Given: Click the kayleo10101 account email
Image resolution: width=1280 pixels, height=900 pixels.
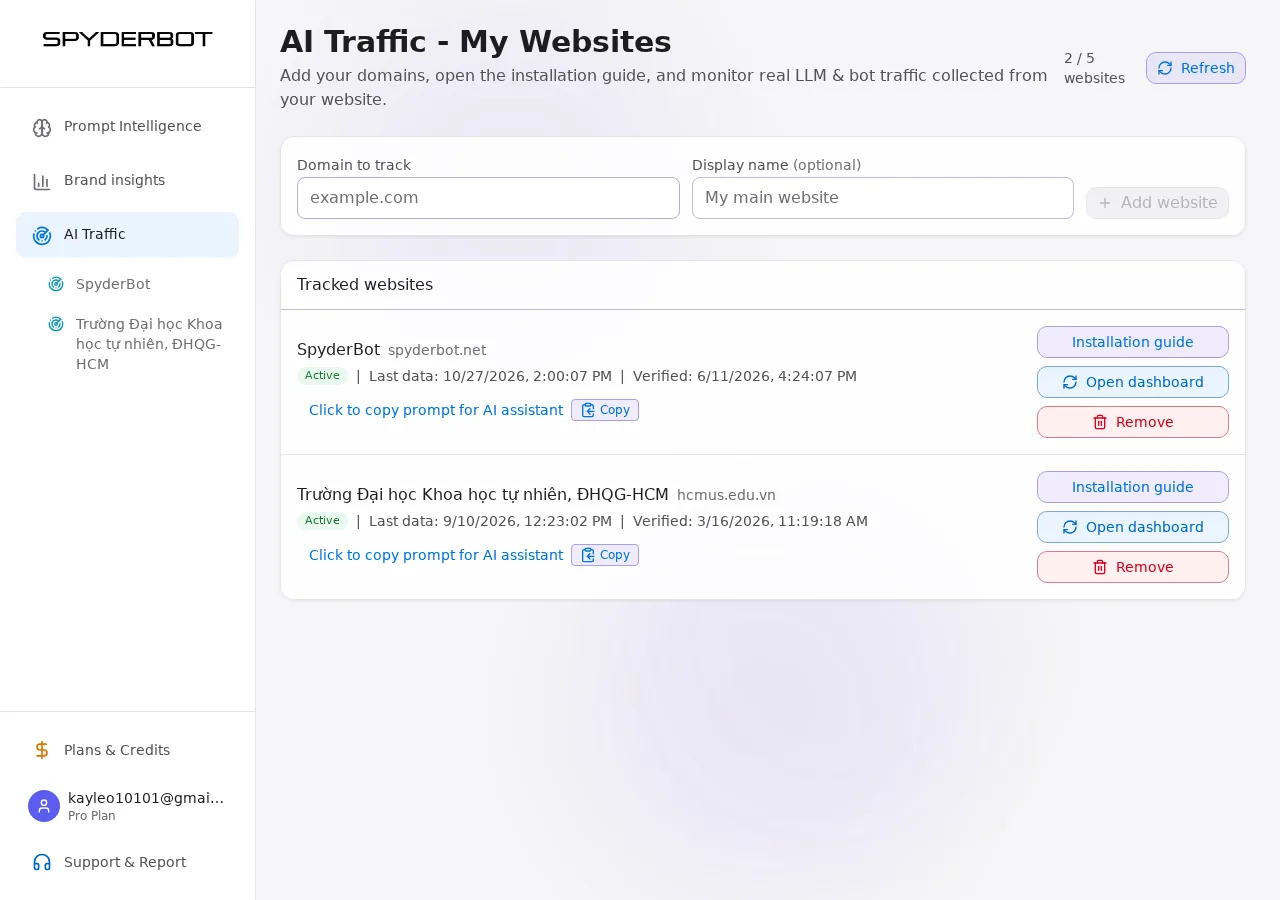Looking at the screenshot, I should coord(146,798).
